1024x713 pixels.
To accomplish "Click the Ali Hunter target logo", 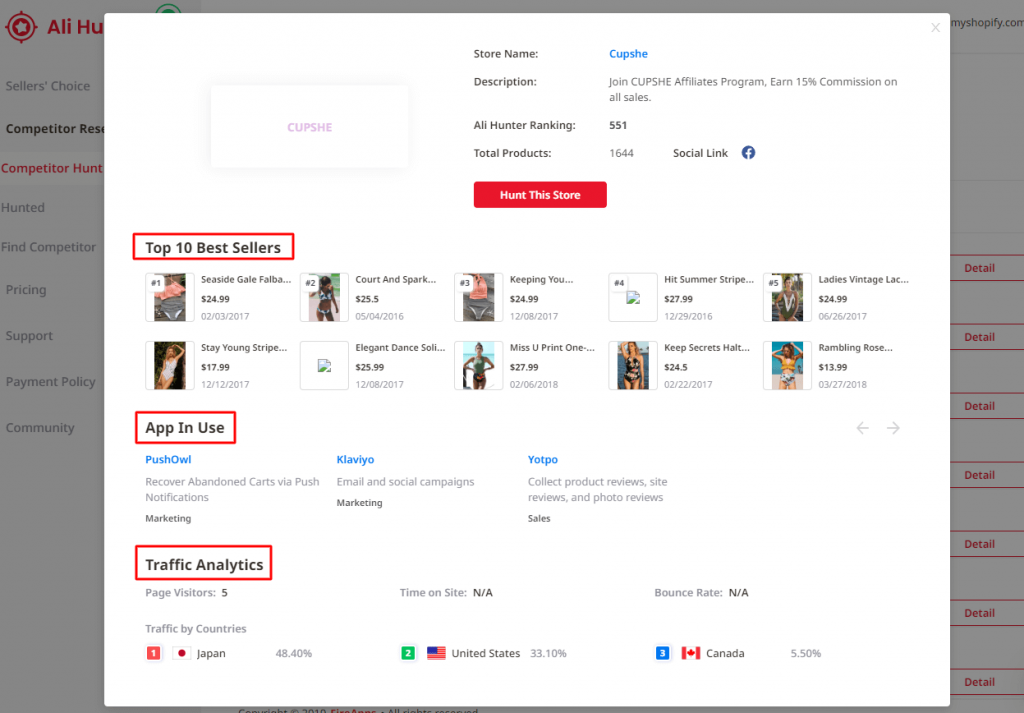I will click(x=21, y=27).
